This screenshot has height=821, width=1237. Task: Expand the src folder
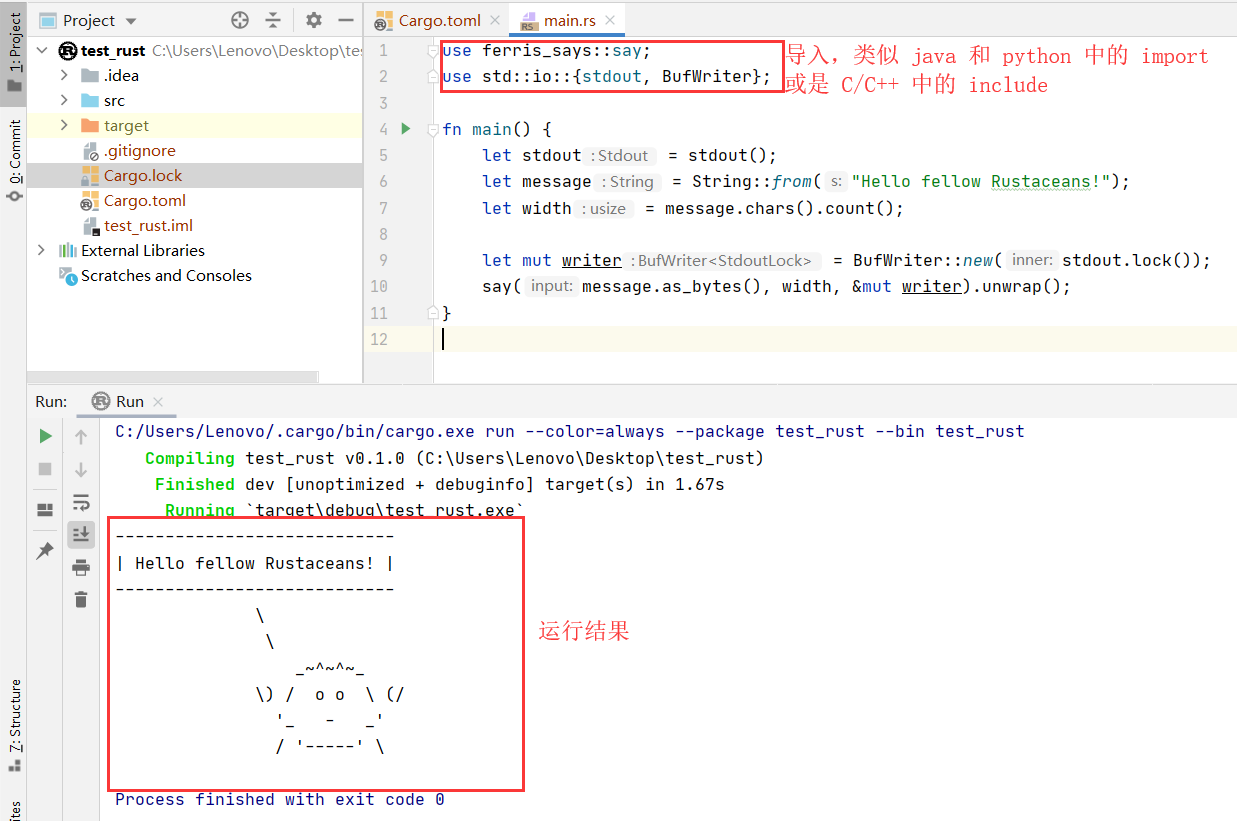[x=64, y=100]
